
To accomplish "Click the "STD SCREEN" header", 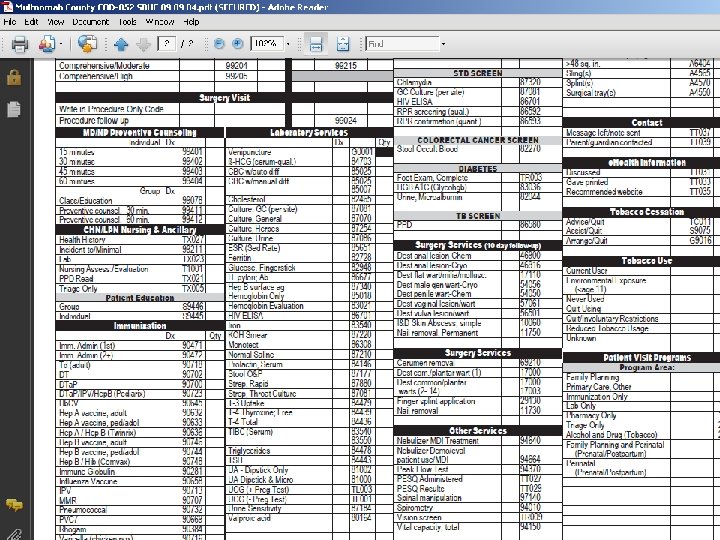I will [x=478, y=73].
